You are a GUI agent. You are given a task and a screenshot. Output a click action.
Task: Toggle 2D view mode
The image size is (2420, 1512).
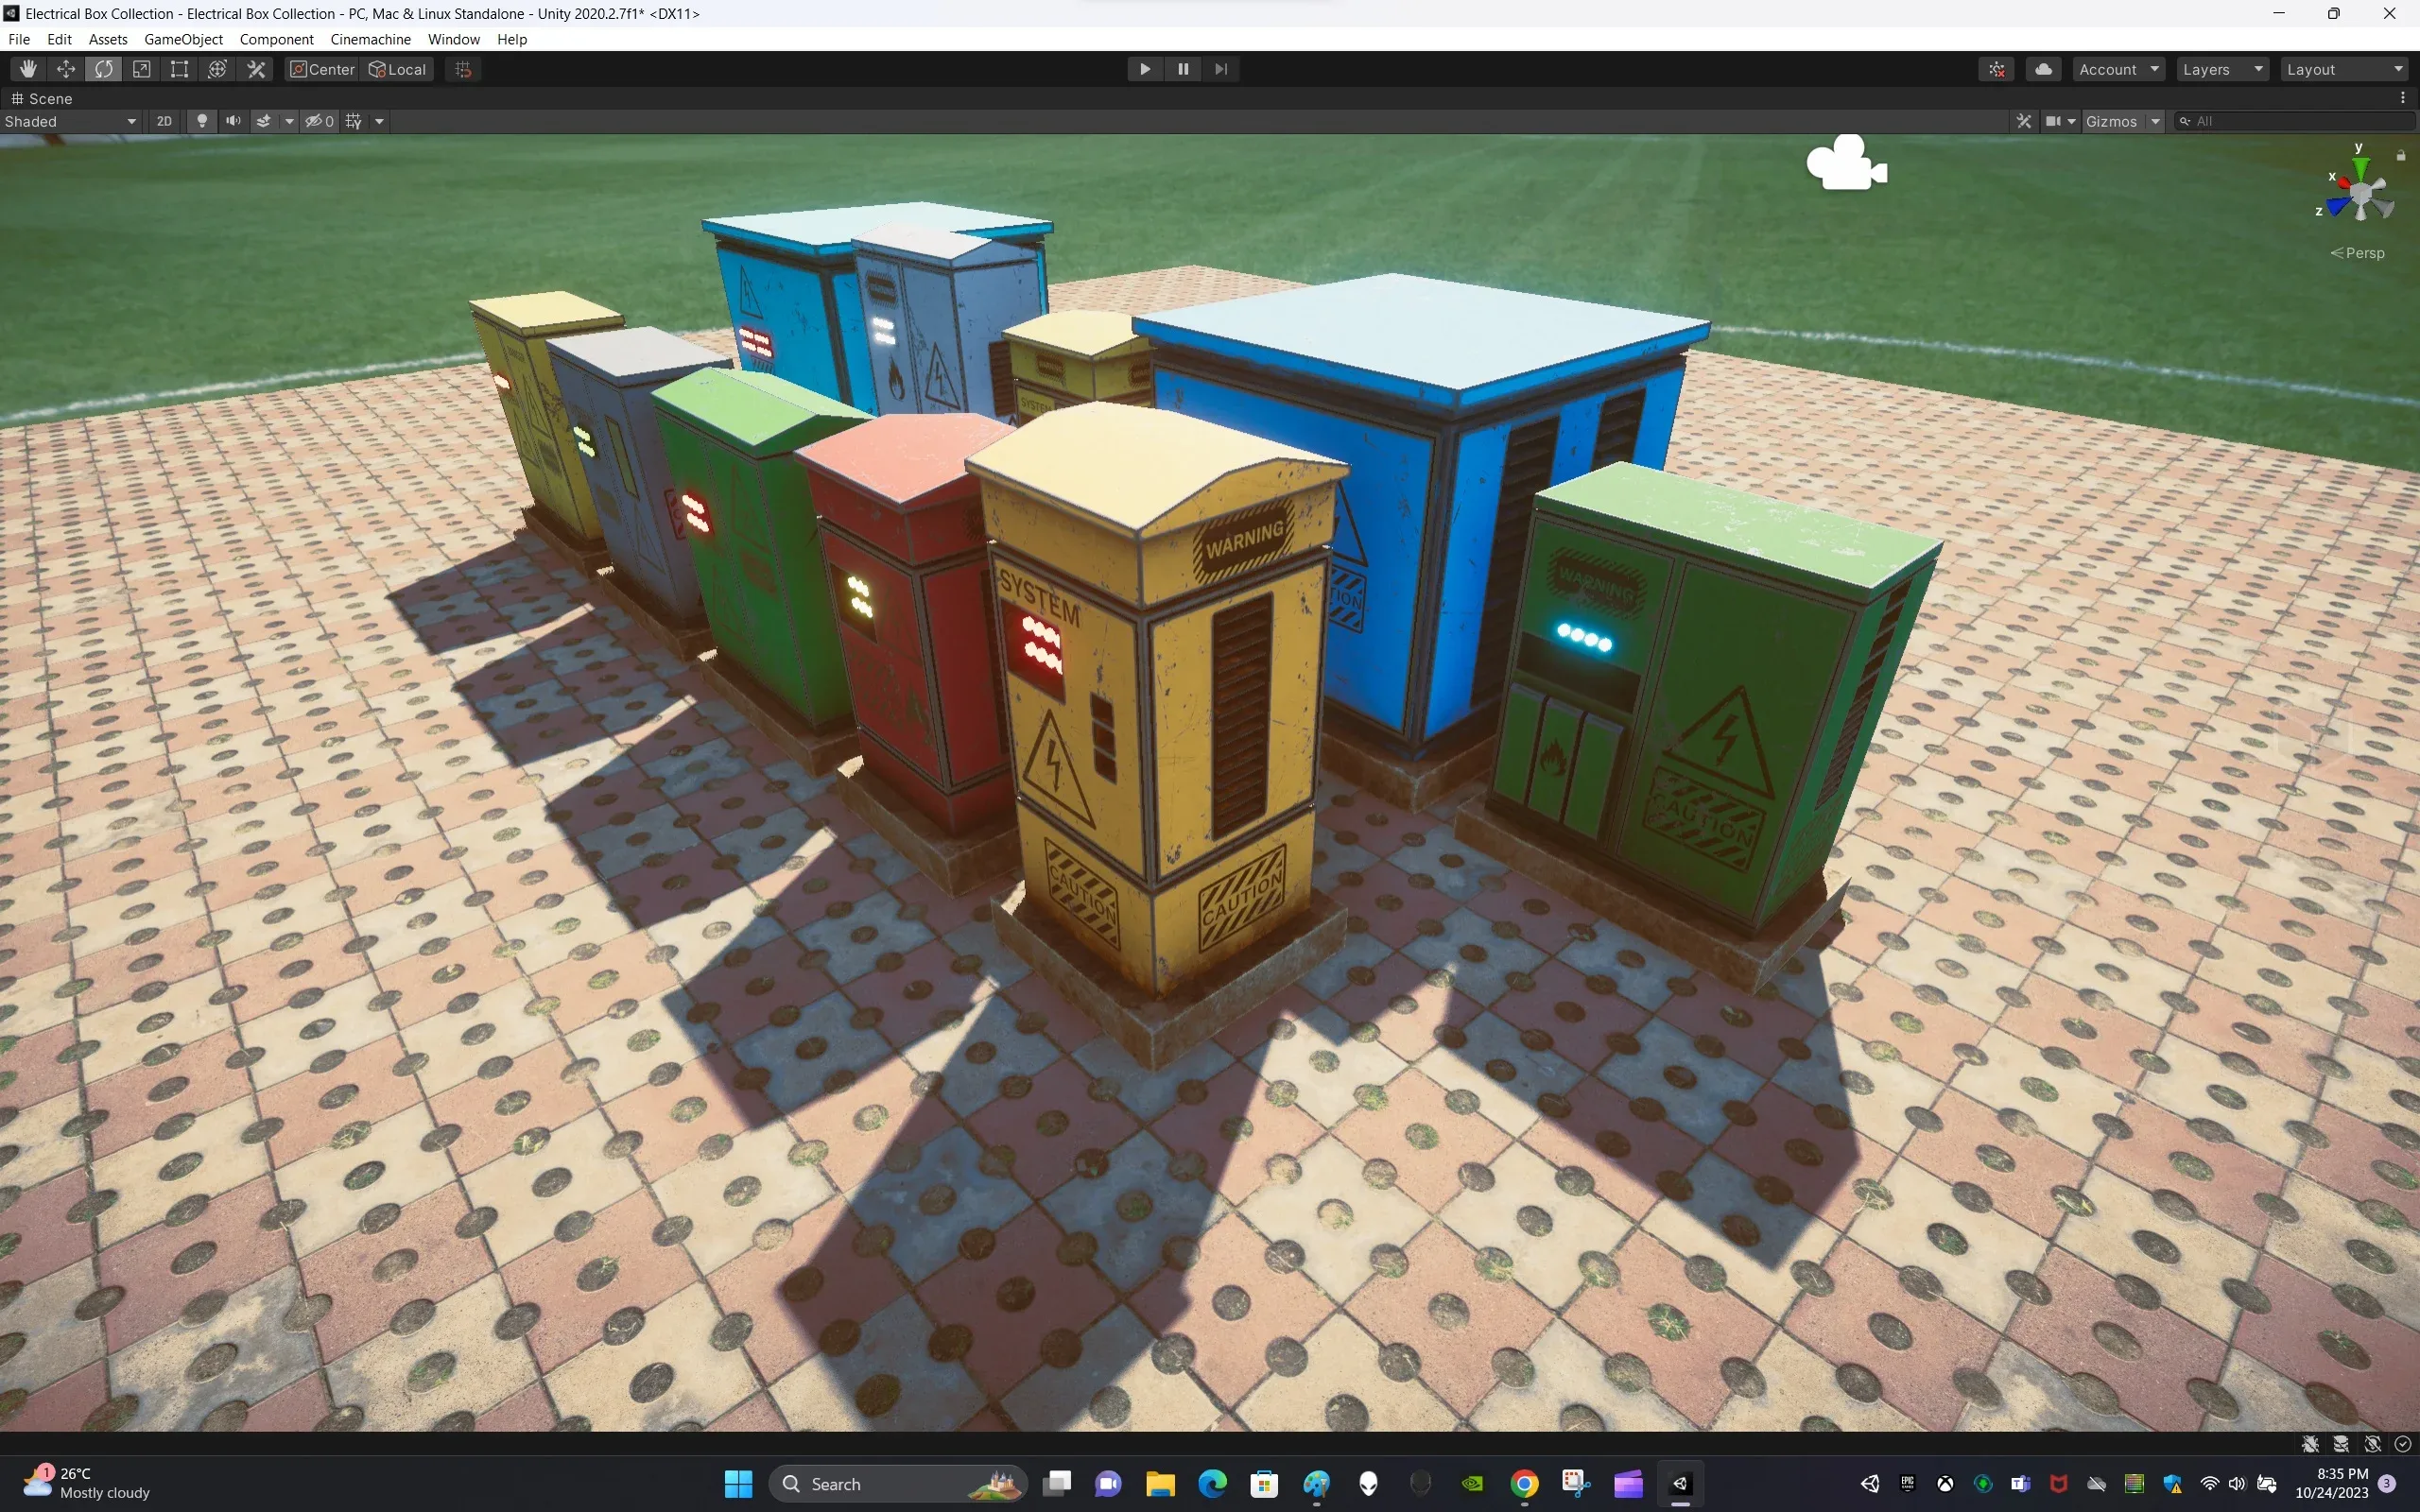[164, 121]
